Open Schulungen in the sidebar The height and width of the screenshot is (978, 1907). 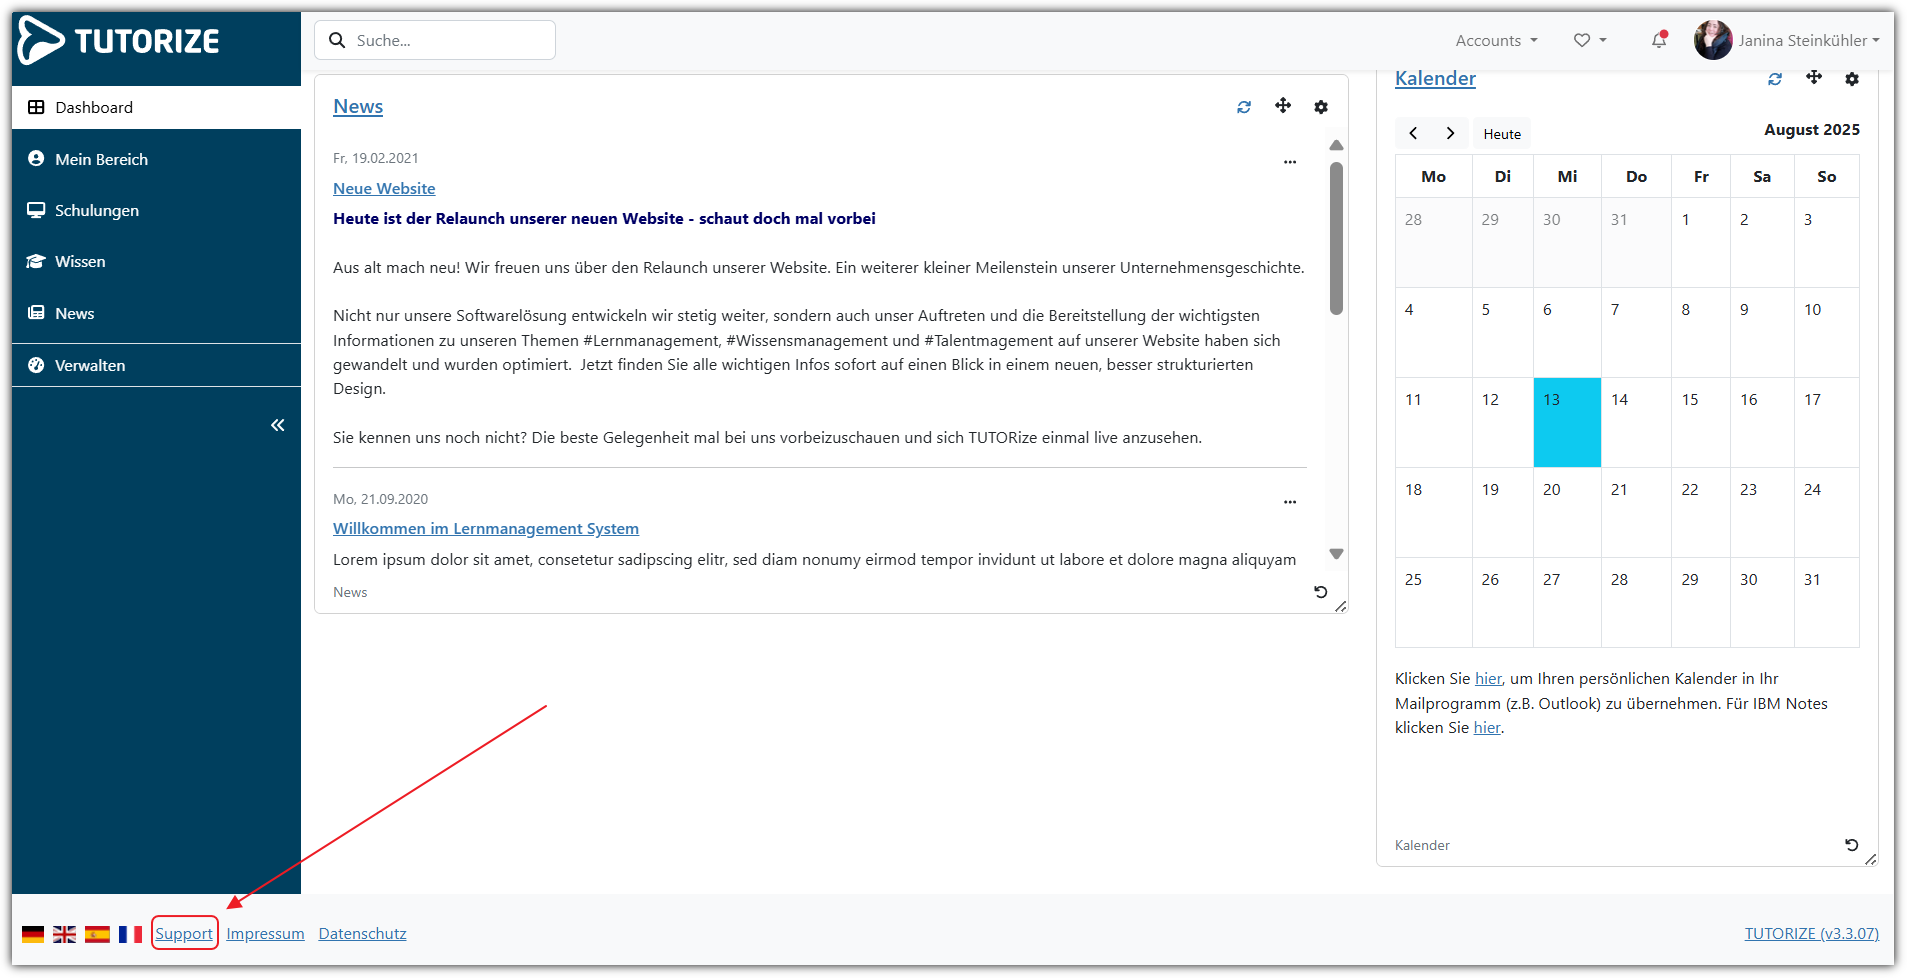point(97,210)
